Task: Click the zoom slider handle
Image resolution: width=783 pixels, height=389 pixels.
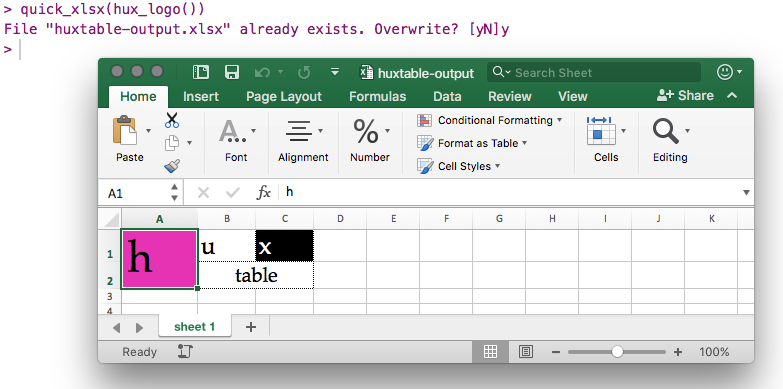Action: pyautogui.click(x=617, y=352)
